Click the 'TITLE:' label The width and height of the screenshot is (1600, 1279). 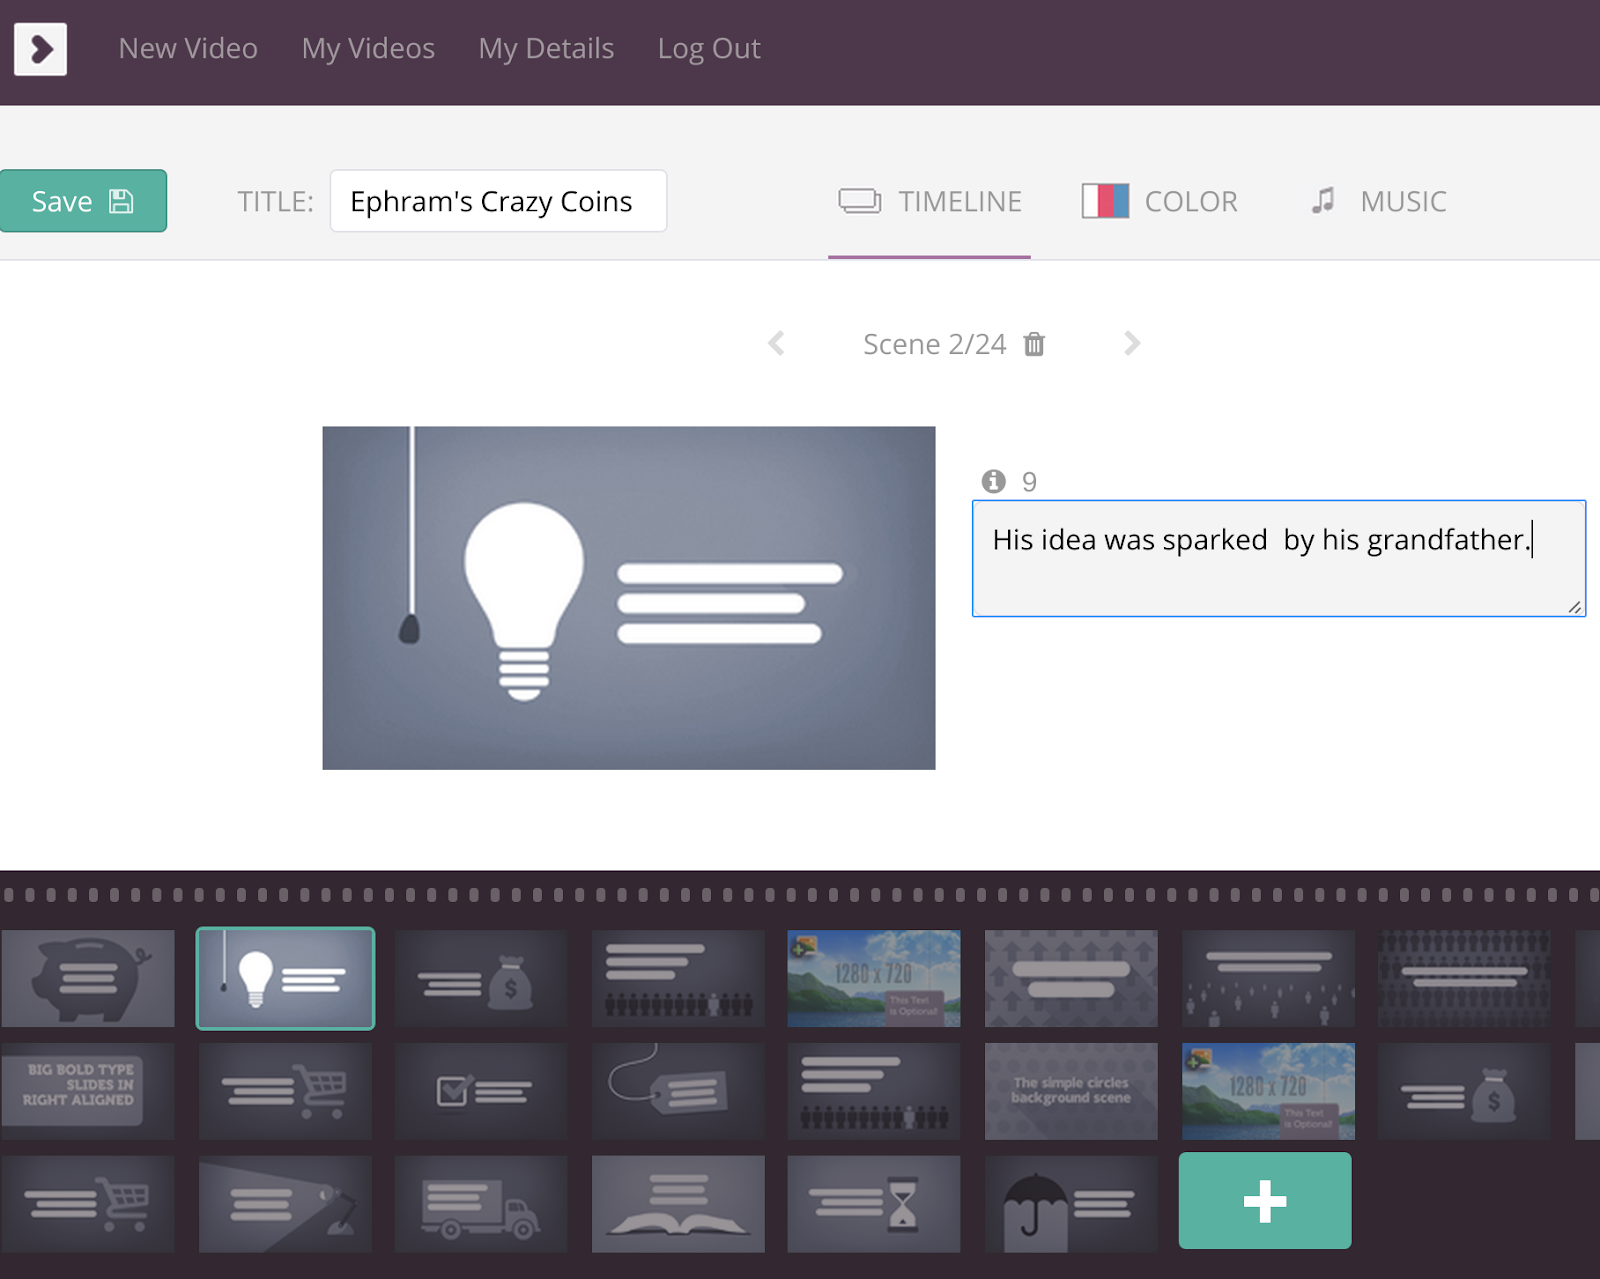click(275, 202)
